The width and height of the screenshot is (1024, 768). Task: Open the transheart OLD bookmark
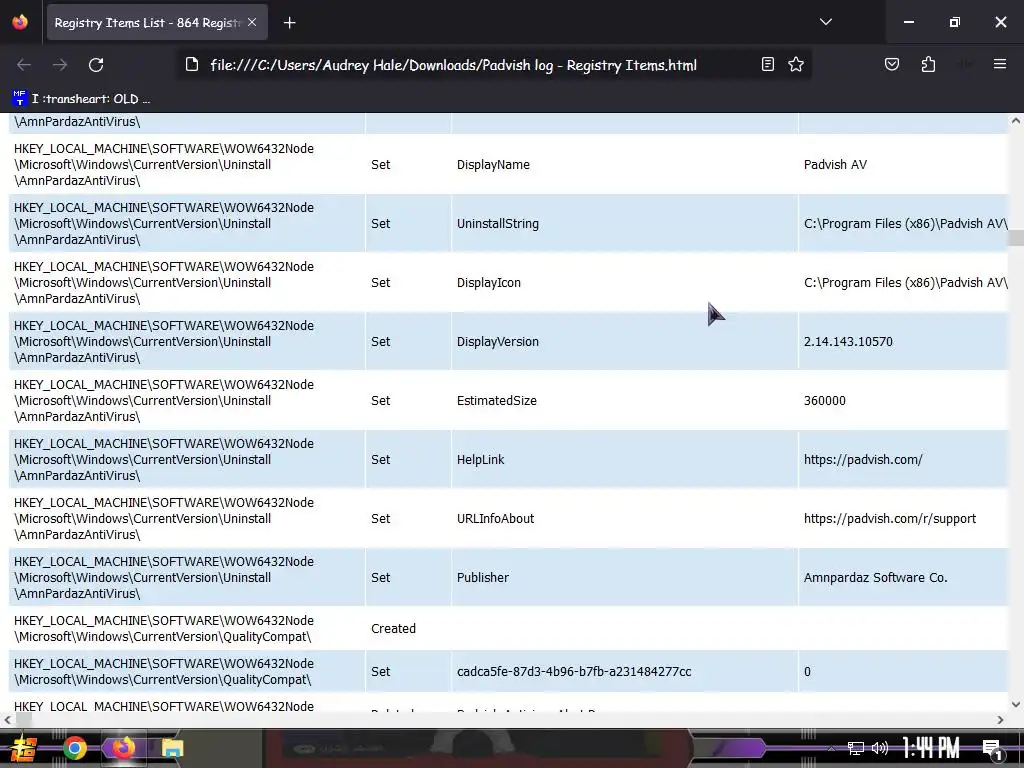pos(82,99)
